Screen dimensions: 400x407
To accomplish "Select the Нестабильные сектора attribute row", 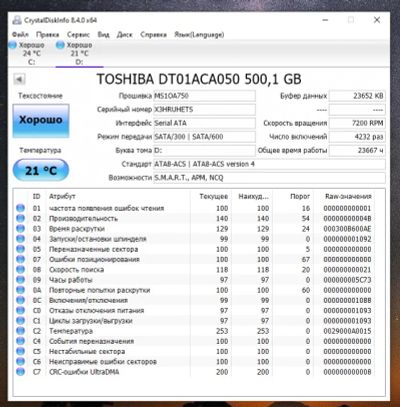I will pos(194,351).
